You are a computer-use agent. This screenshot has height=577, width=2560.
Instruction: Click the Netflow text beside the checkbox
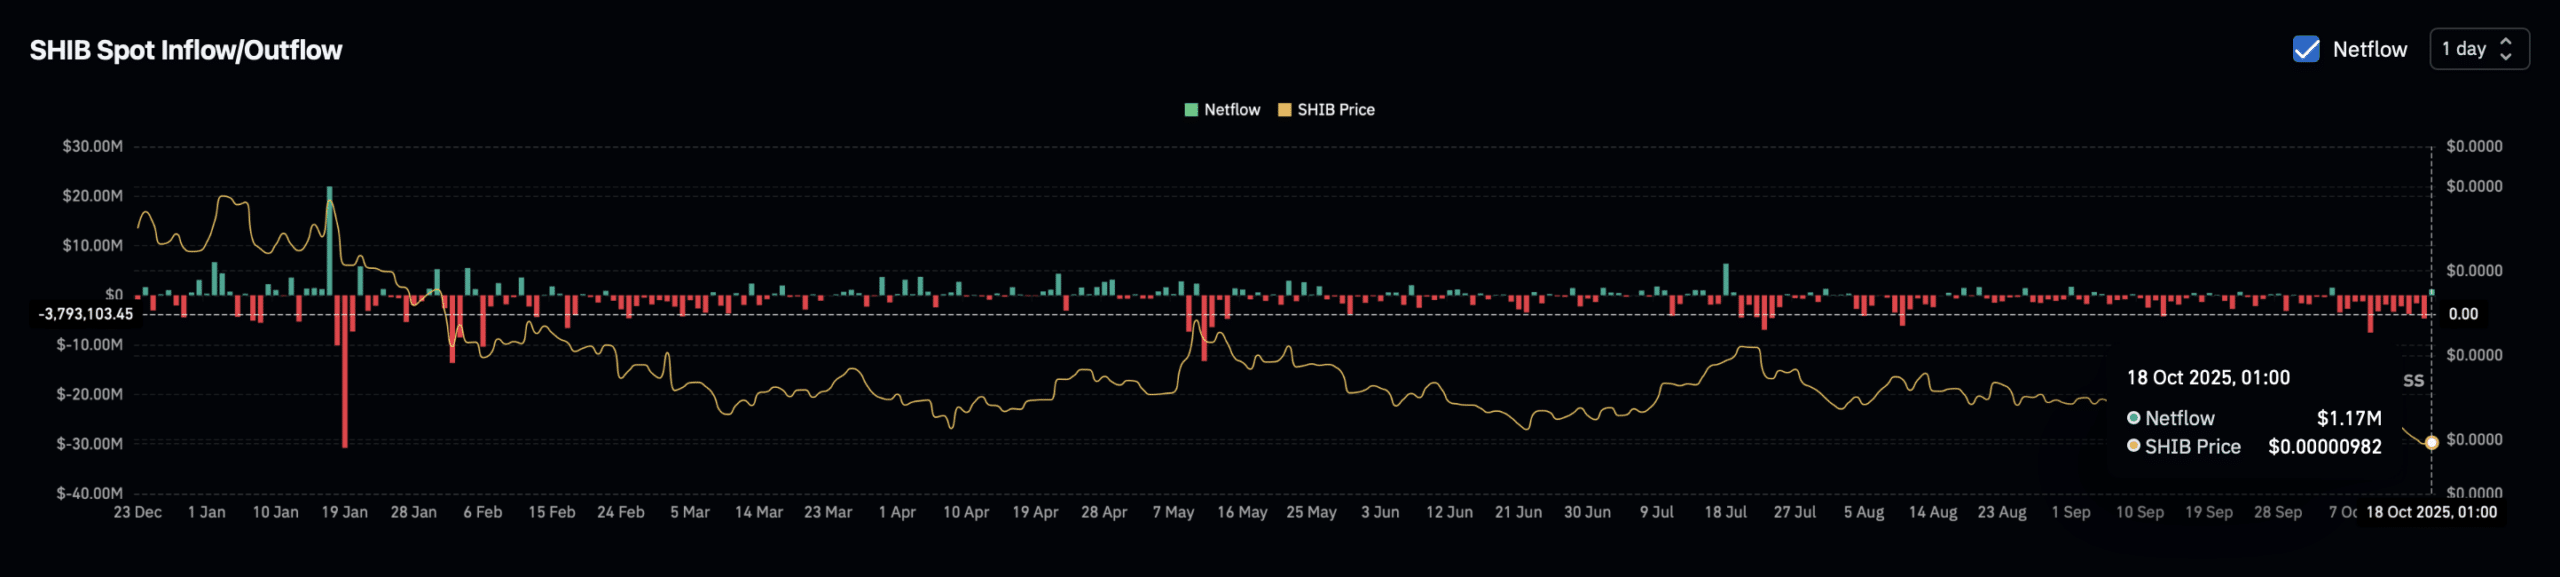point(2369,49)
